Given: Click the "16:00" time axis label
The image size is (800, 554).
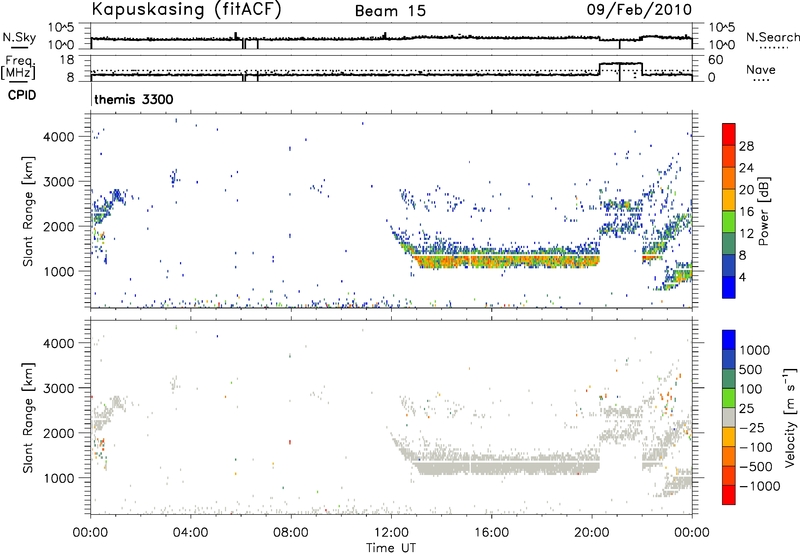Looking at the screenshot, I should pyautogui.click(x=491, y=533).
